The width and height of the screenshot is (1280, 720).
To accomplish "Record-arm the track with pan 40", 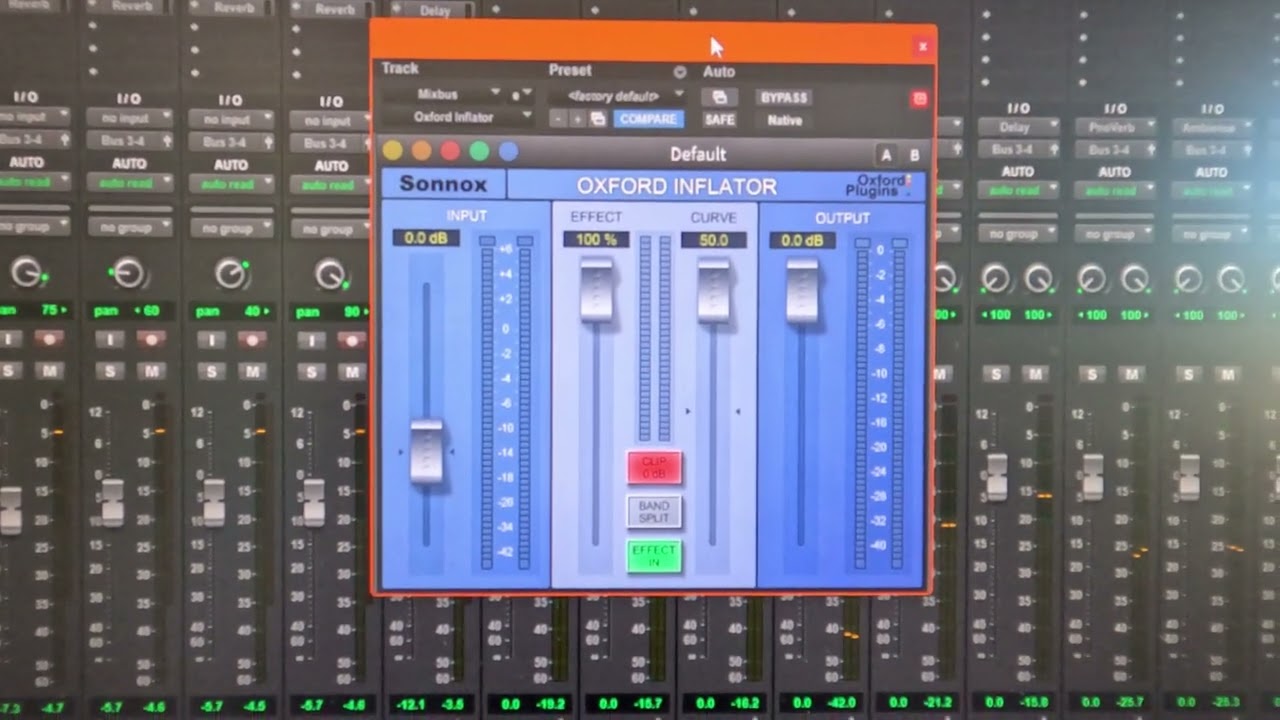I will tap(251, 340).
